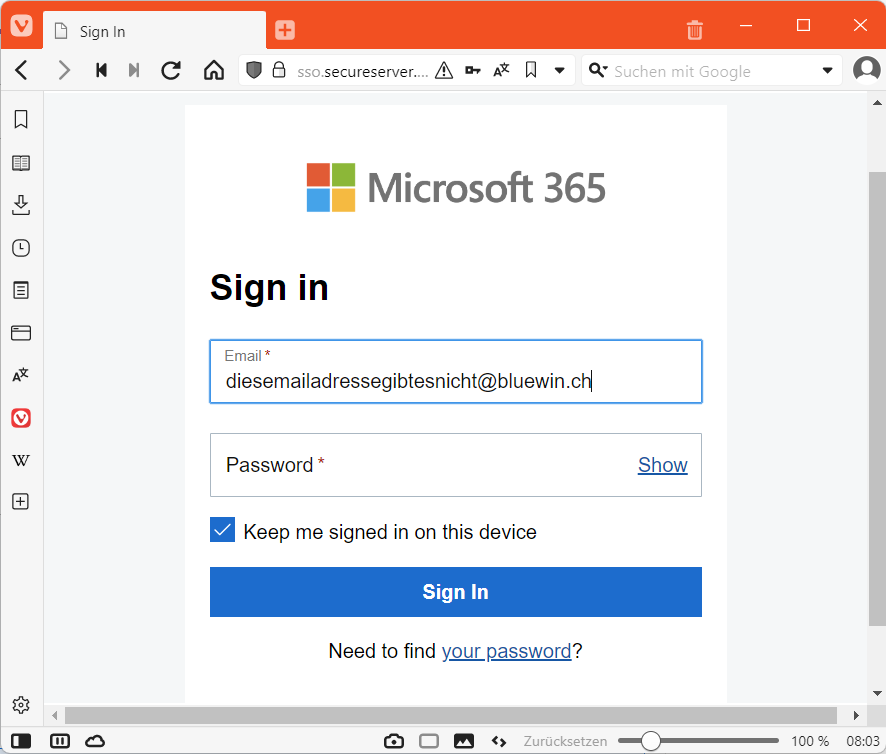Show site info via padlock icon
The width and height of the screenshot is (886, 754).
279,70
